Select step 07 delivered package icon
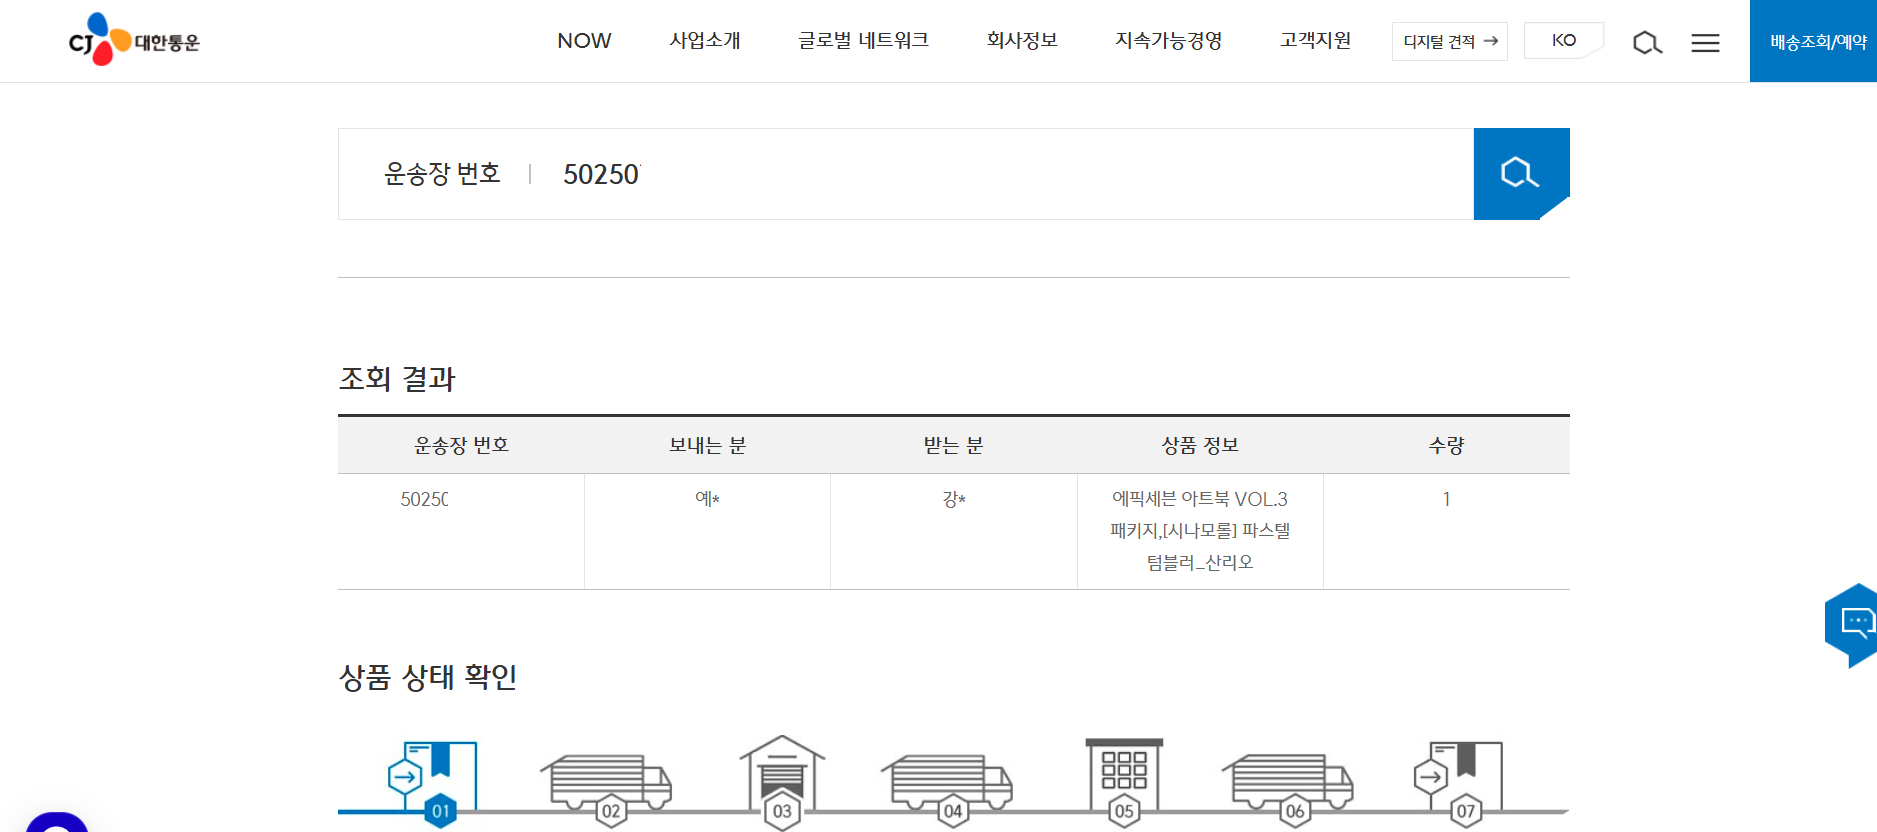 pyautogui.click(x=1462, y=778)
